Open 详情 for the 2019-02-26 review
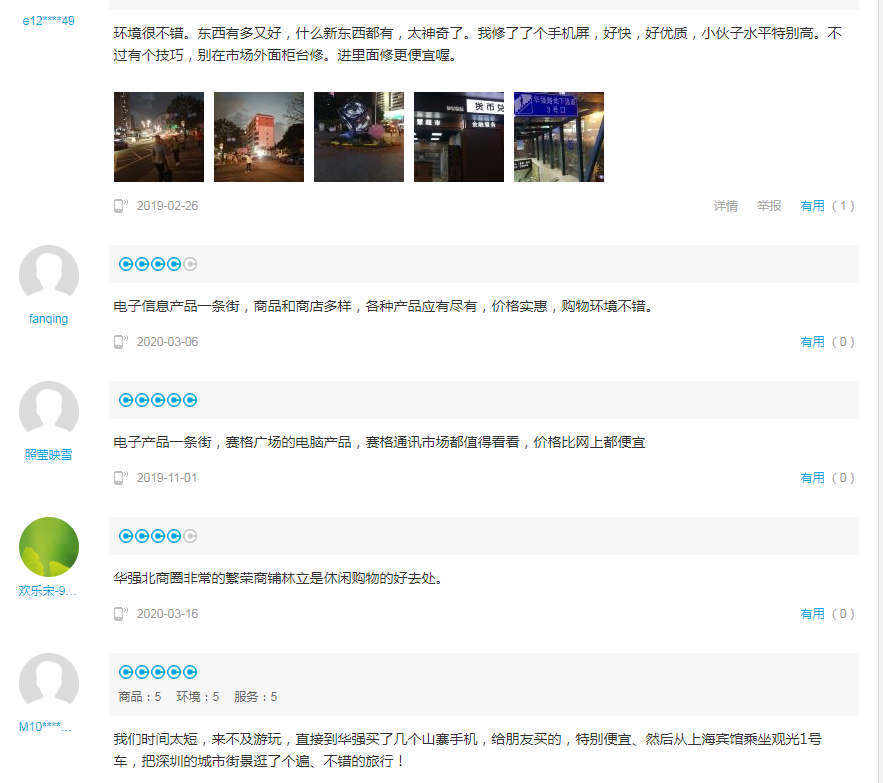Image resolution: width=883 pixels, height=783 pixels. (x=725, y=206)
